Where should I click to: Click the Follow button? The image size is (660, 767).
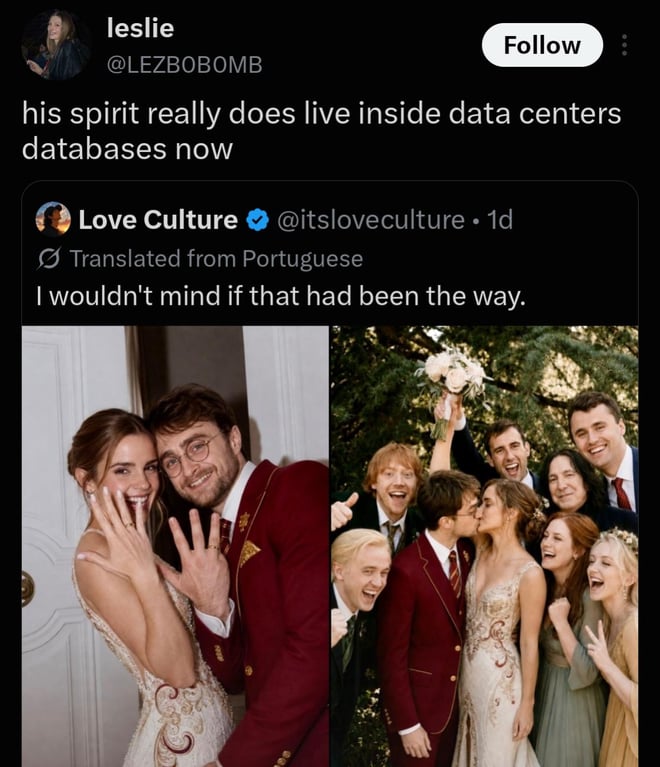tap(542, 45)
